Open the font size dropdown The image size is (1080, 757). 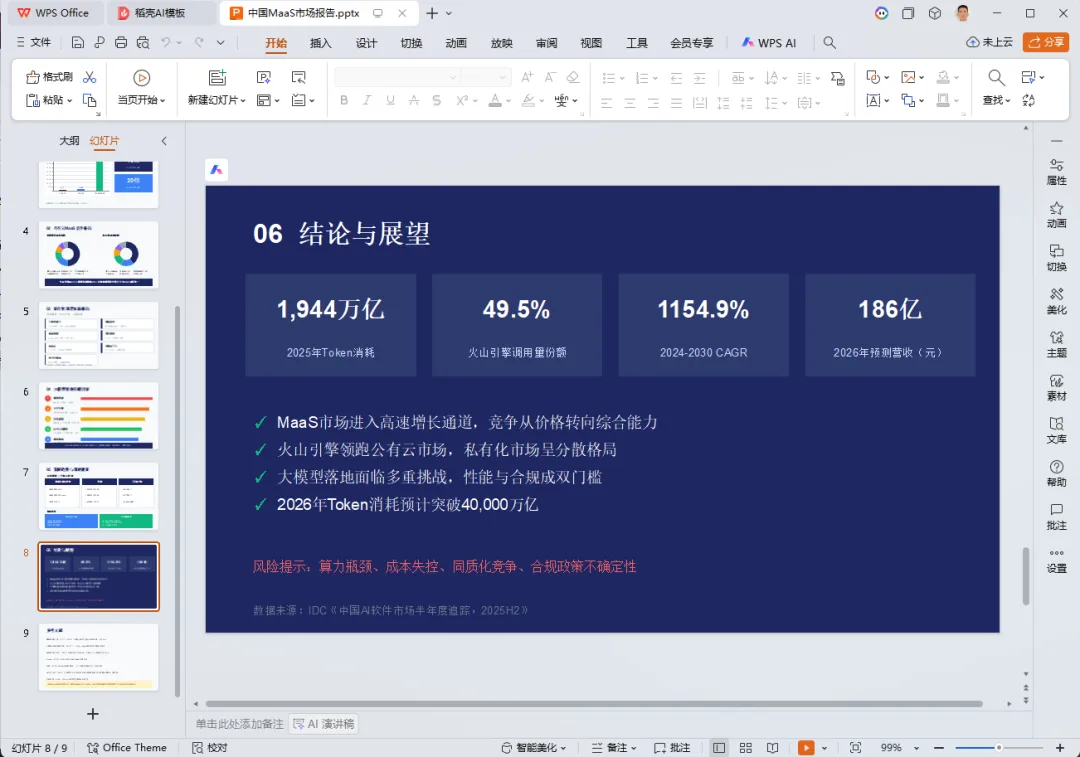coord(503,77)
